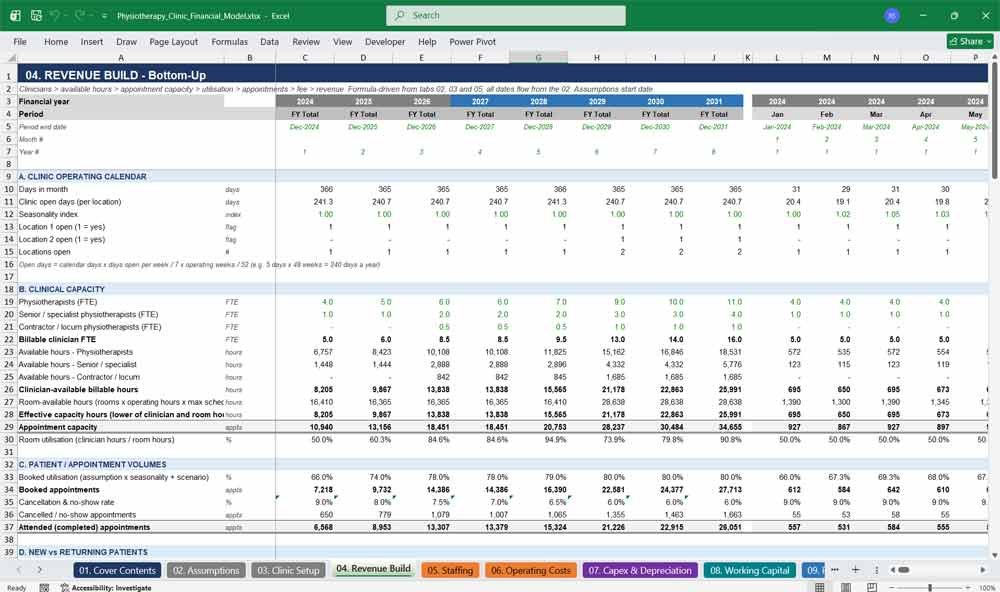Viewport: 1000px width, 592px height.
Task: Open the Help ribbon tab
Action: tap(427, 41)
